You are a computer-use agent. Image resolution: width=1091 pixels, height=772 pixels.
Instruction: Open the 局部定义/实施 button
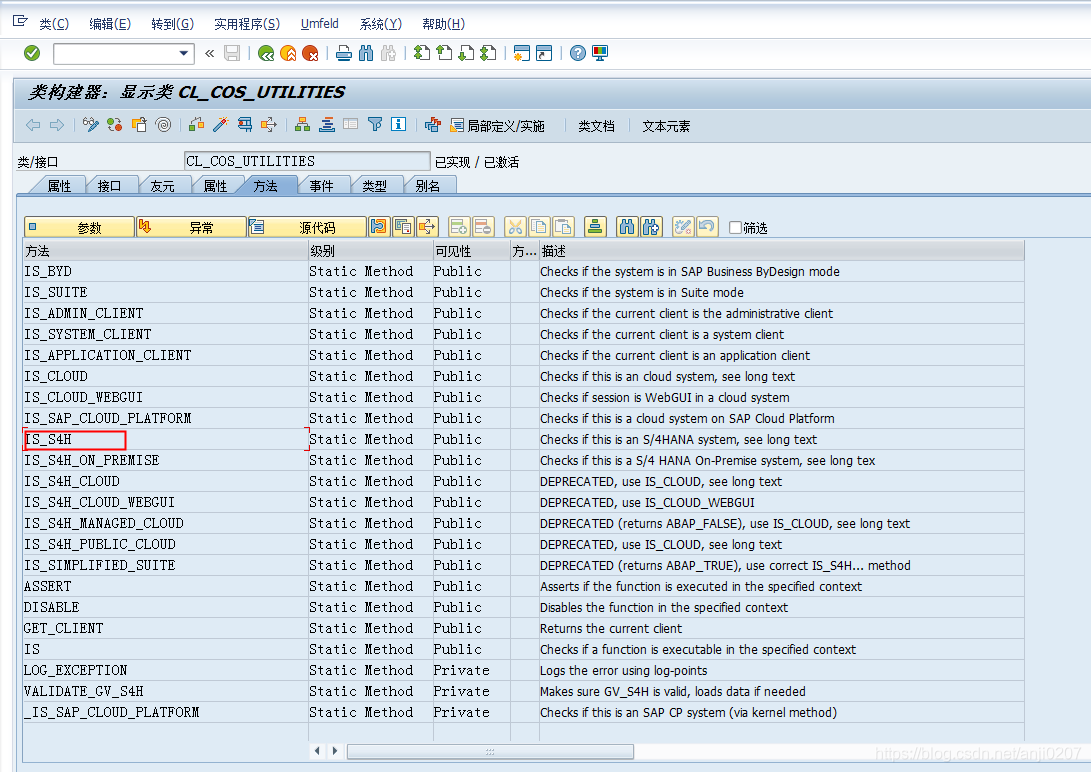(x=497, y=126)
